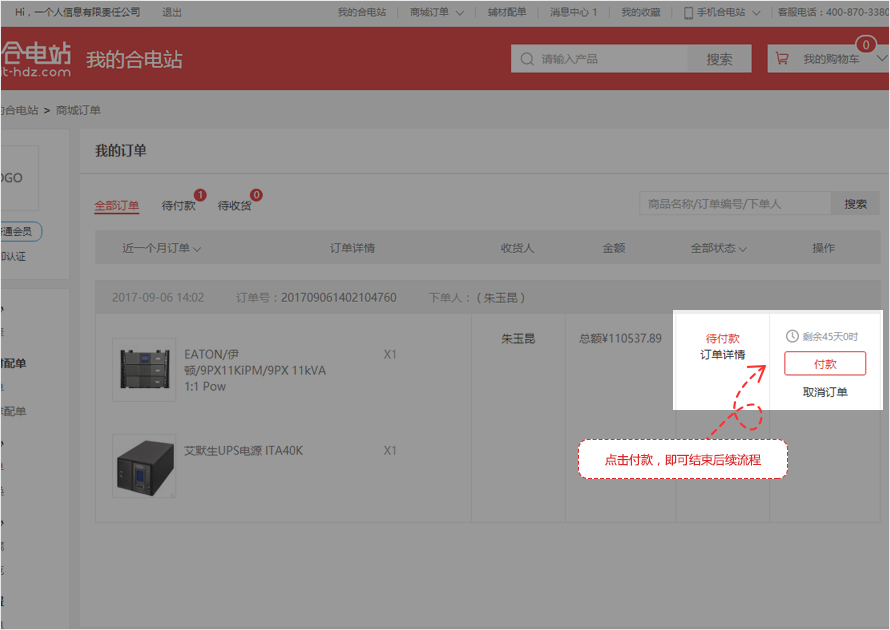Click the 艾默生UPS电源 product thumbnail
890x630 pixels.
(144, 466)
